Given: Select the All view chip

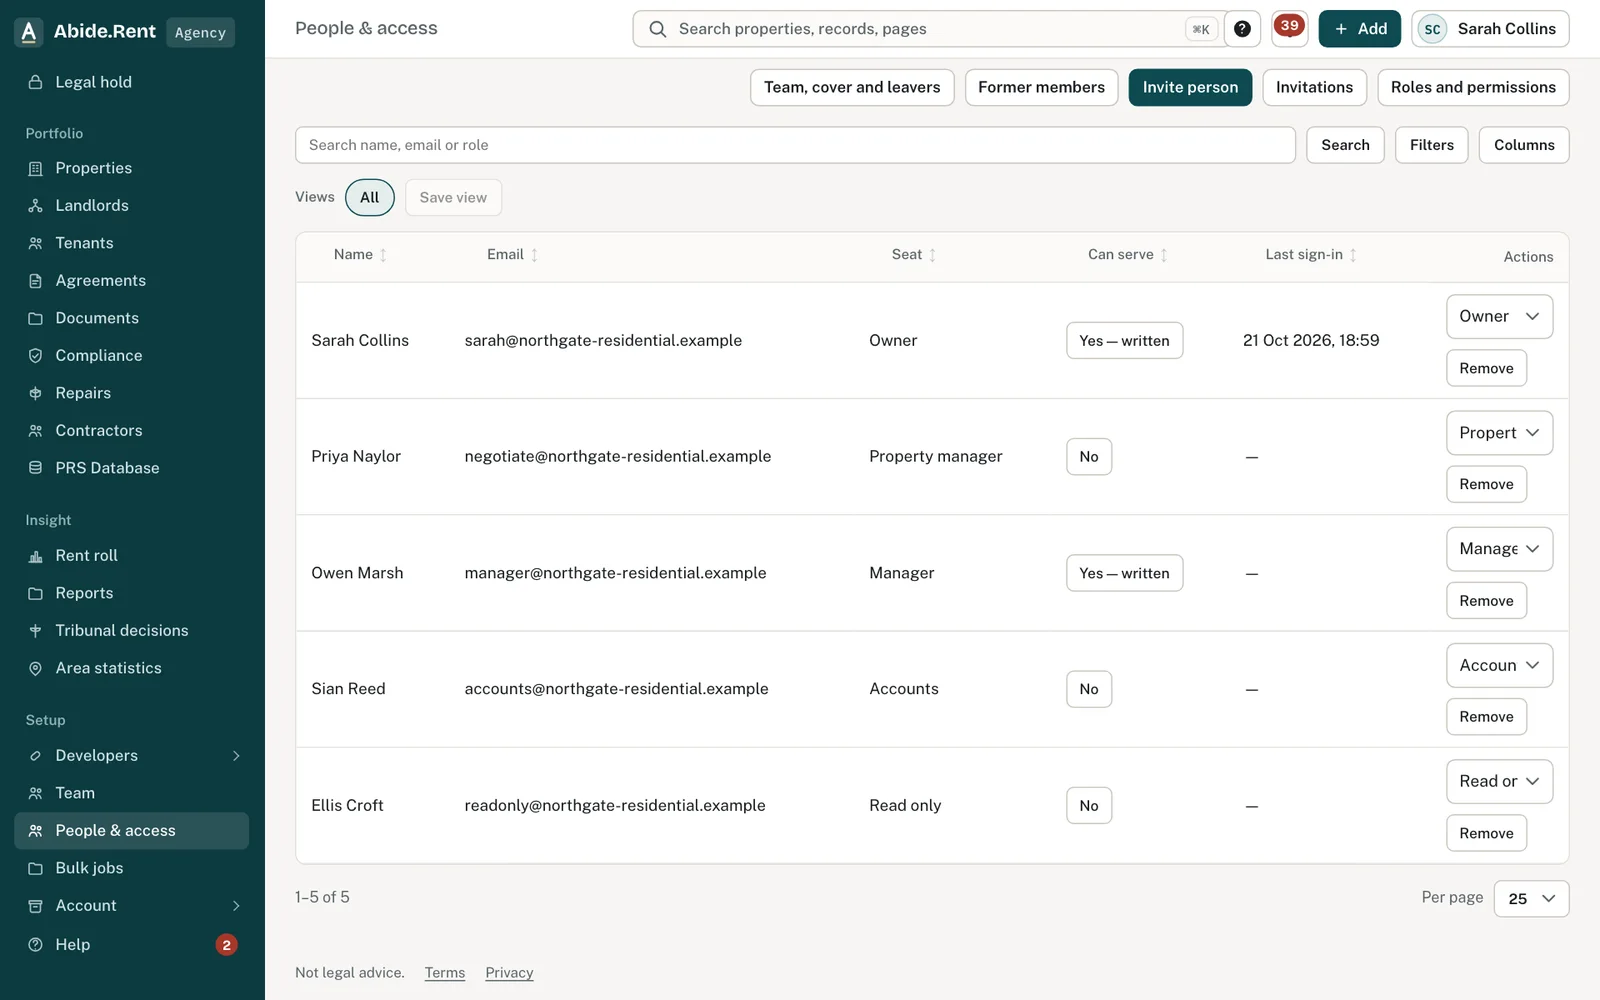Looking at the screenshot, I should (370, 197).
